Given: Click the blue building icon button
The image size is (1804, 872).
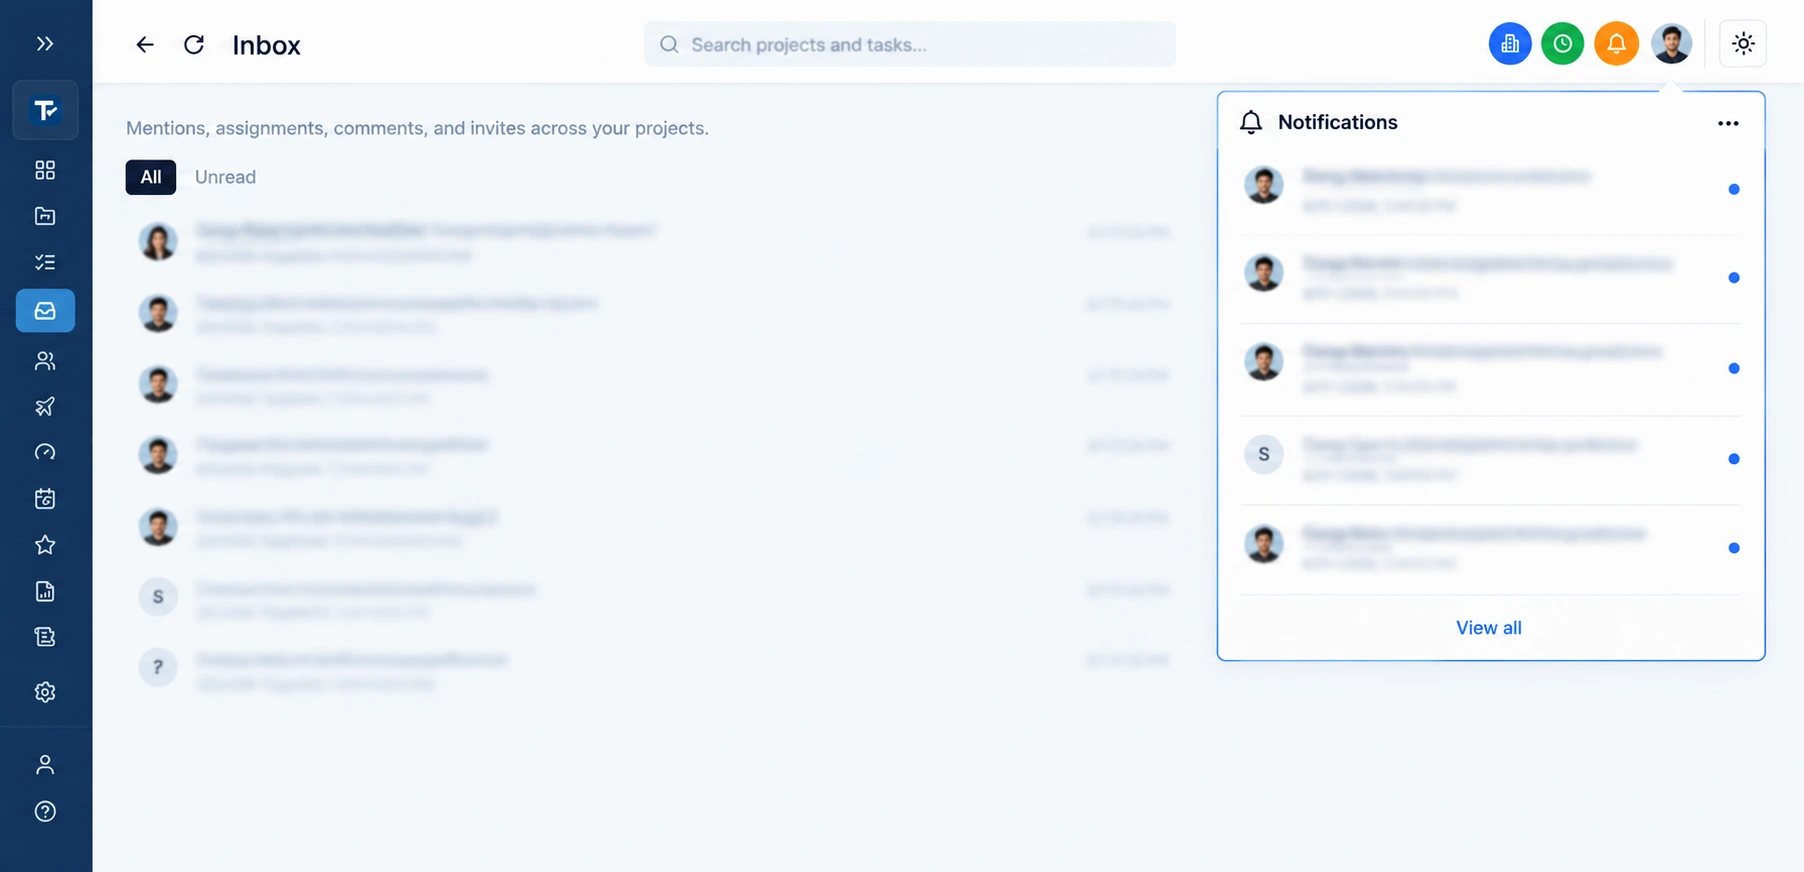Looking at the screenshot, I should (x=1510, y=44).
